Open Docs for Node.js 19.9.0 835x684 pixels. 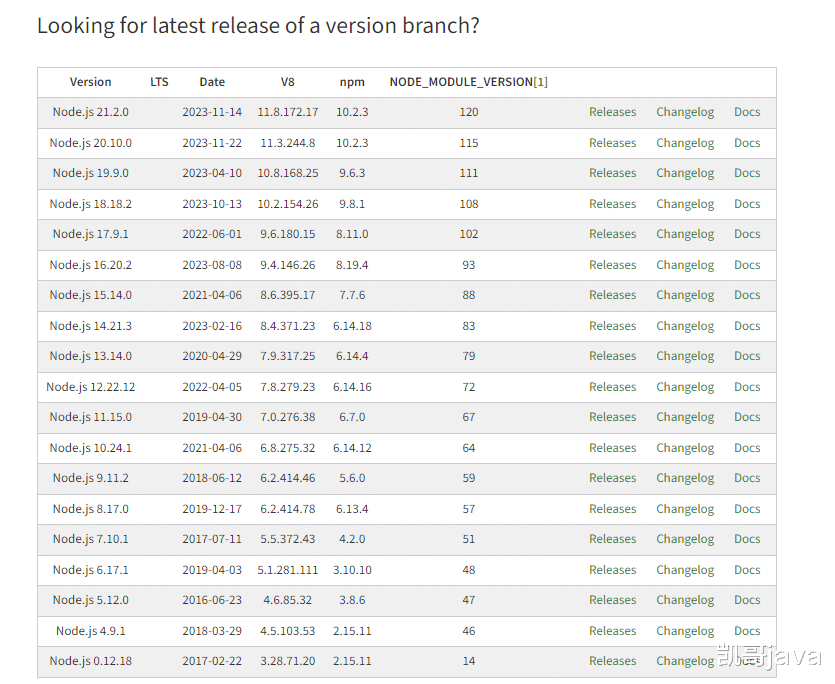[747, 173]
